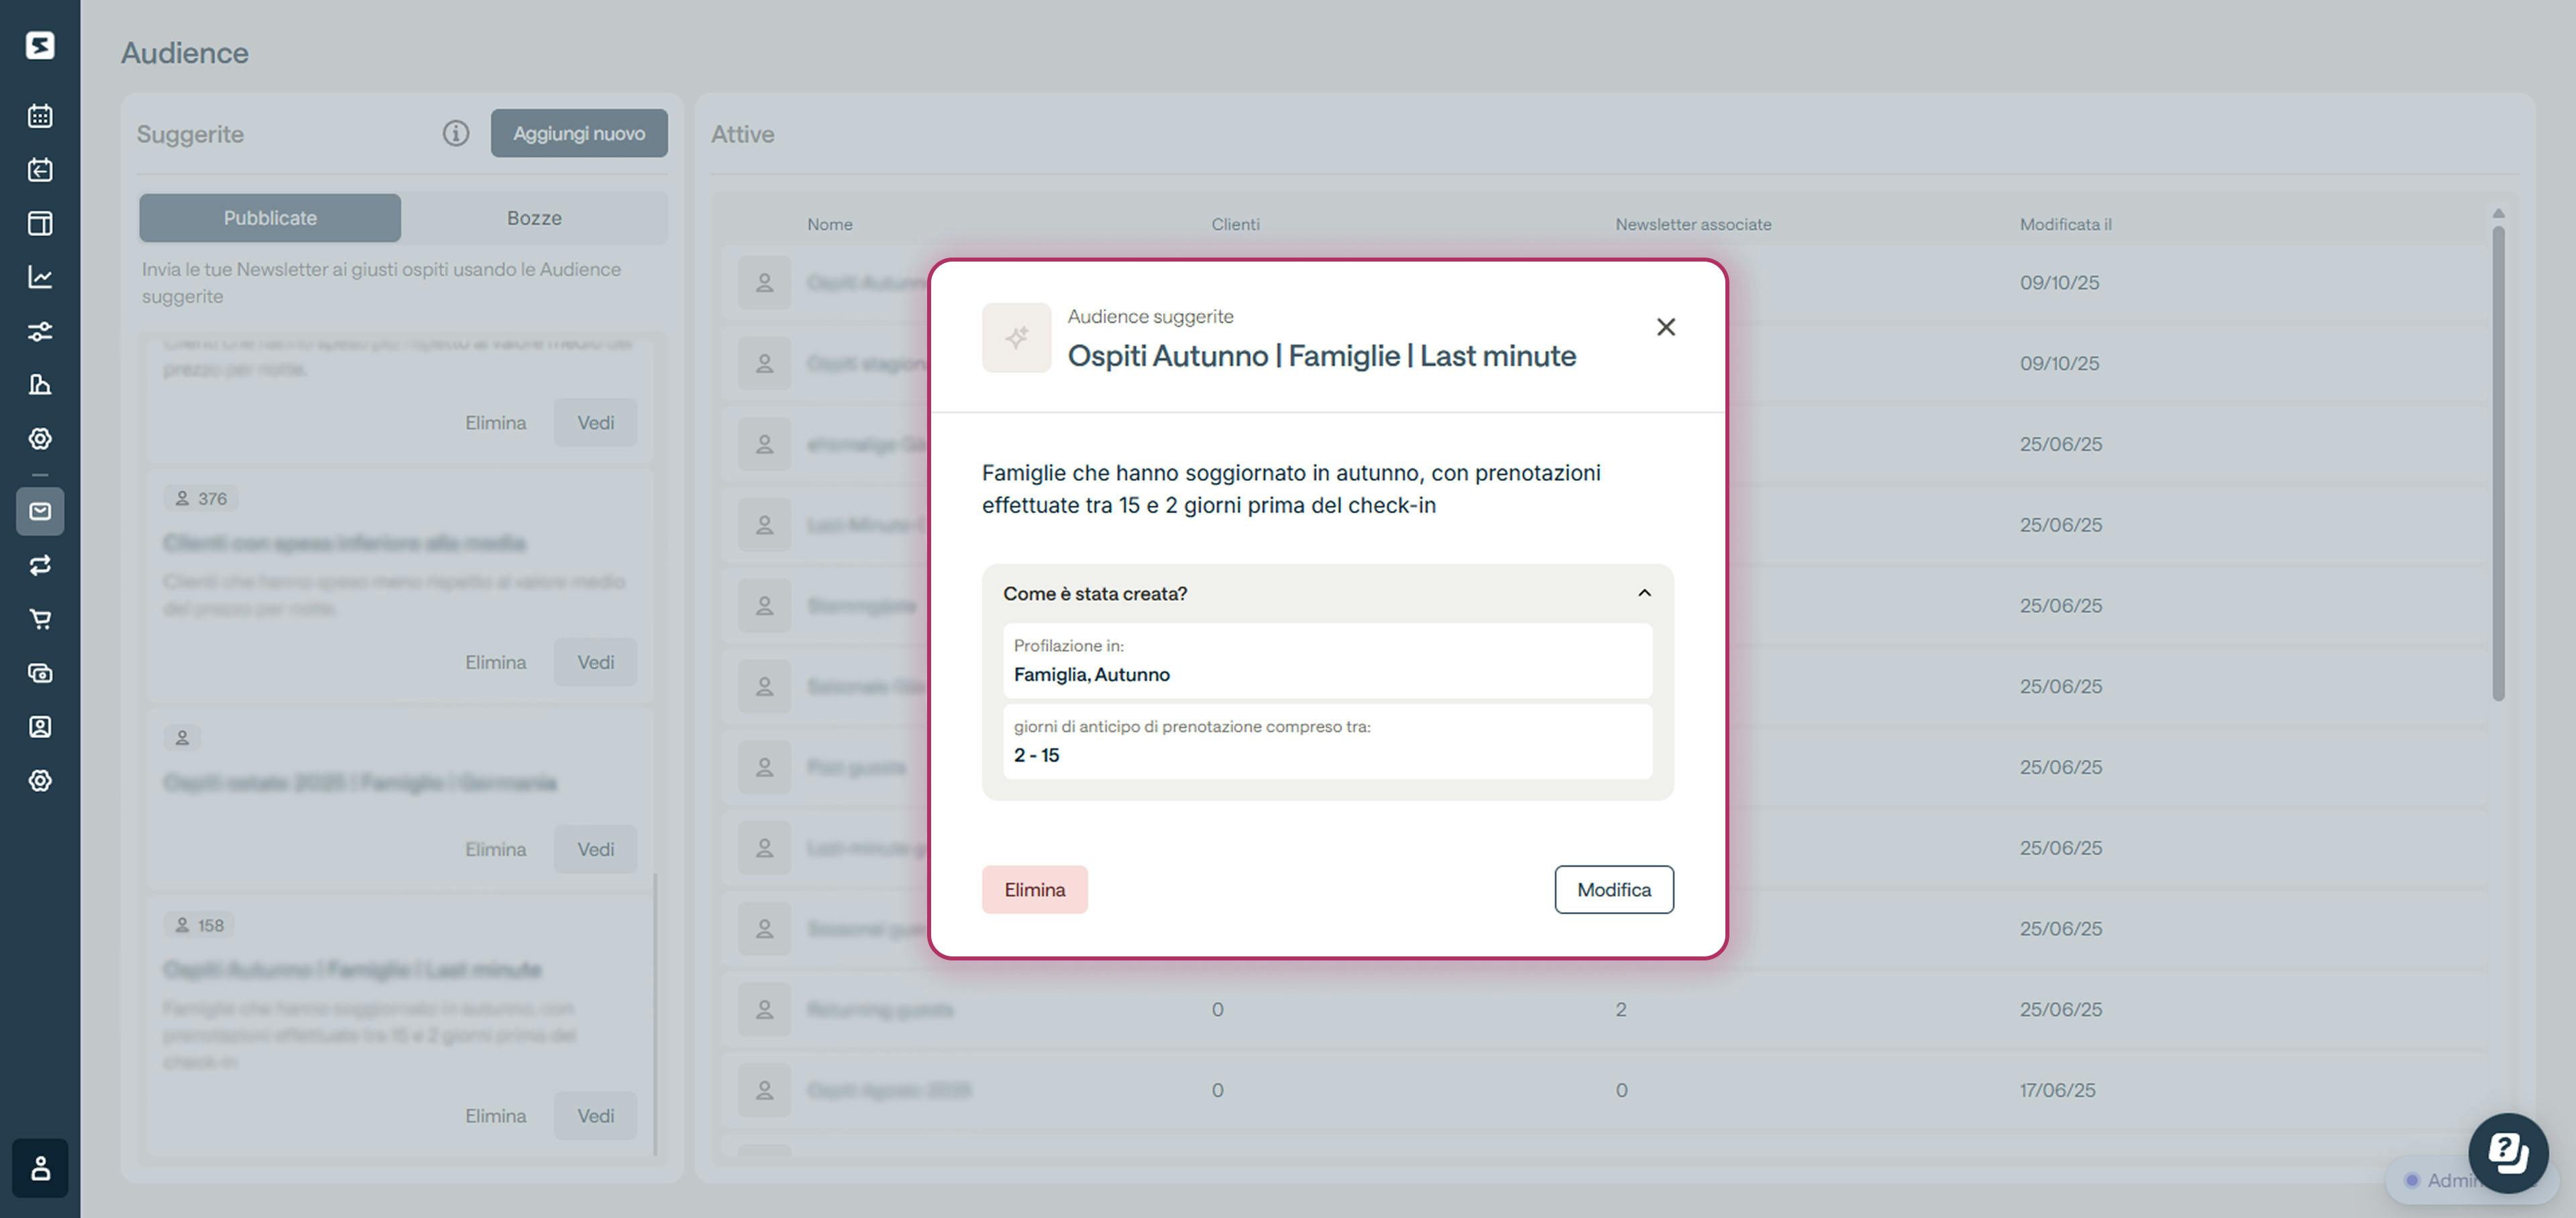
Task: Click Vedi on the 376 clients card
Action: 595,662
